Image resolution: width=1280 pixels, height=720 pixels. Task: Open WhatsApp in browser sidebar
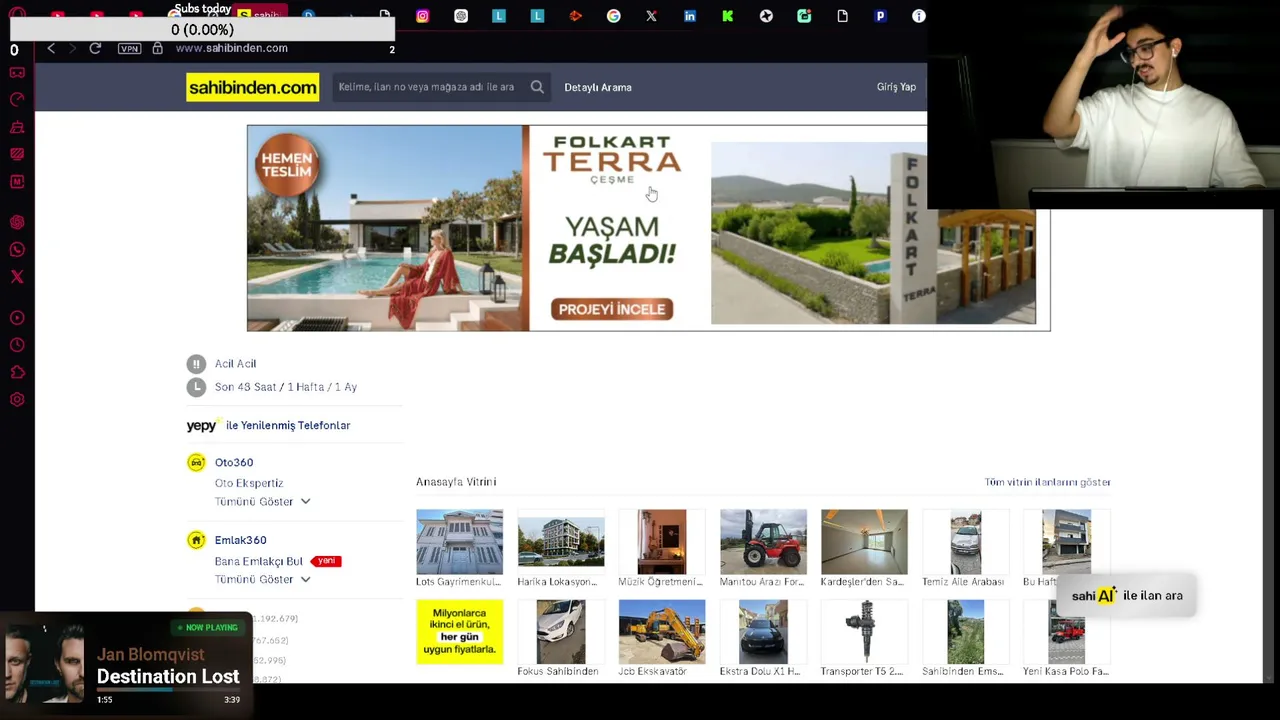[x=17, y=249]
